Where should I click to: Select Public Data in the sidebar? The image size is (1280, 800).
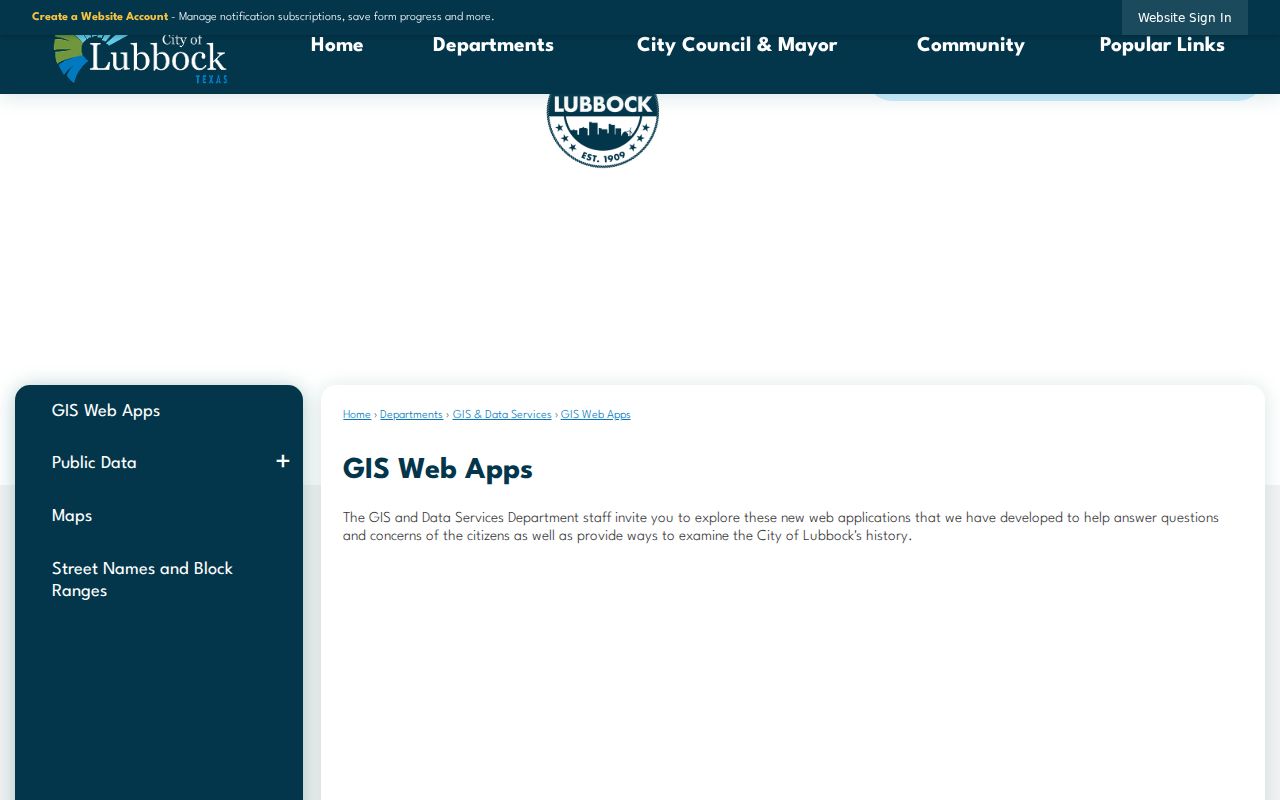(x=94, y=463)
